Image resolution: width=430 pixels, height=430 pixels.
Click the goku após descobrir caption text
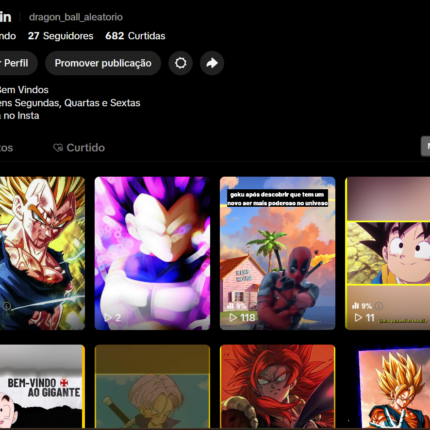pos(278,199)
